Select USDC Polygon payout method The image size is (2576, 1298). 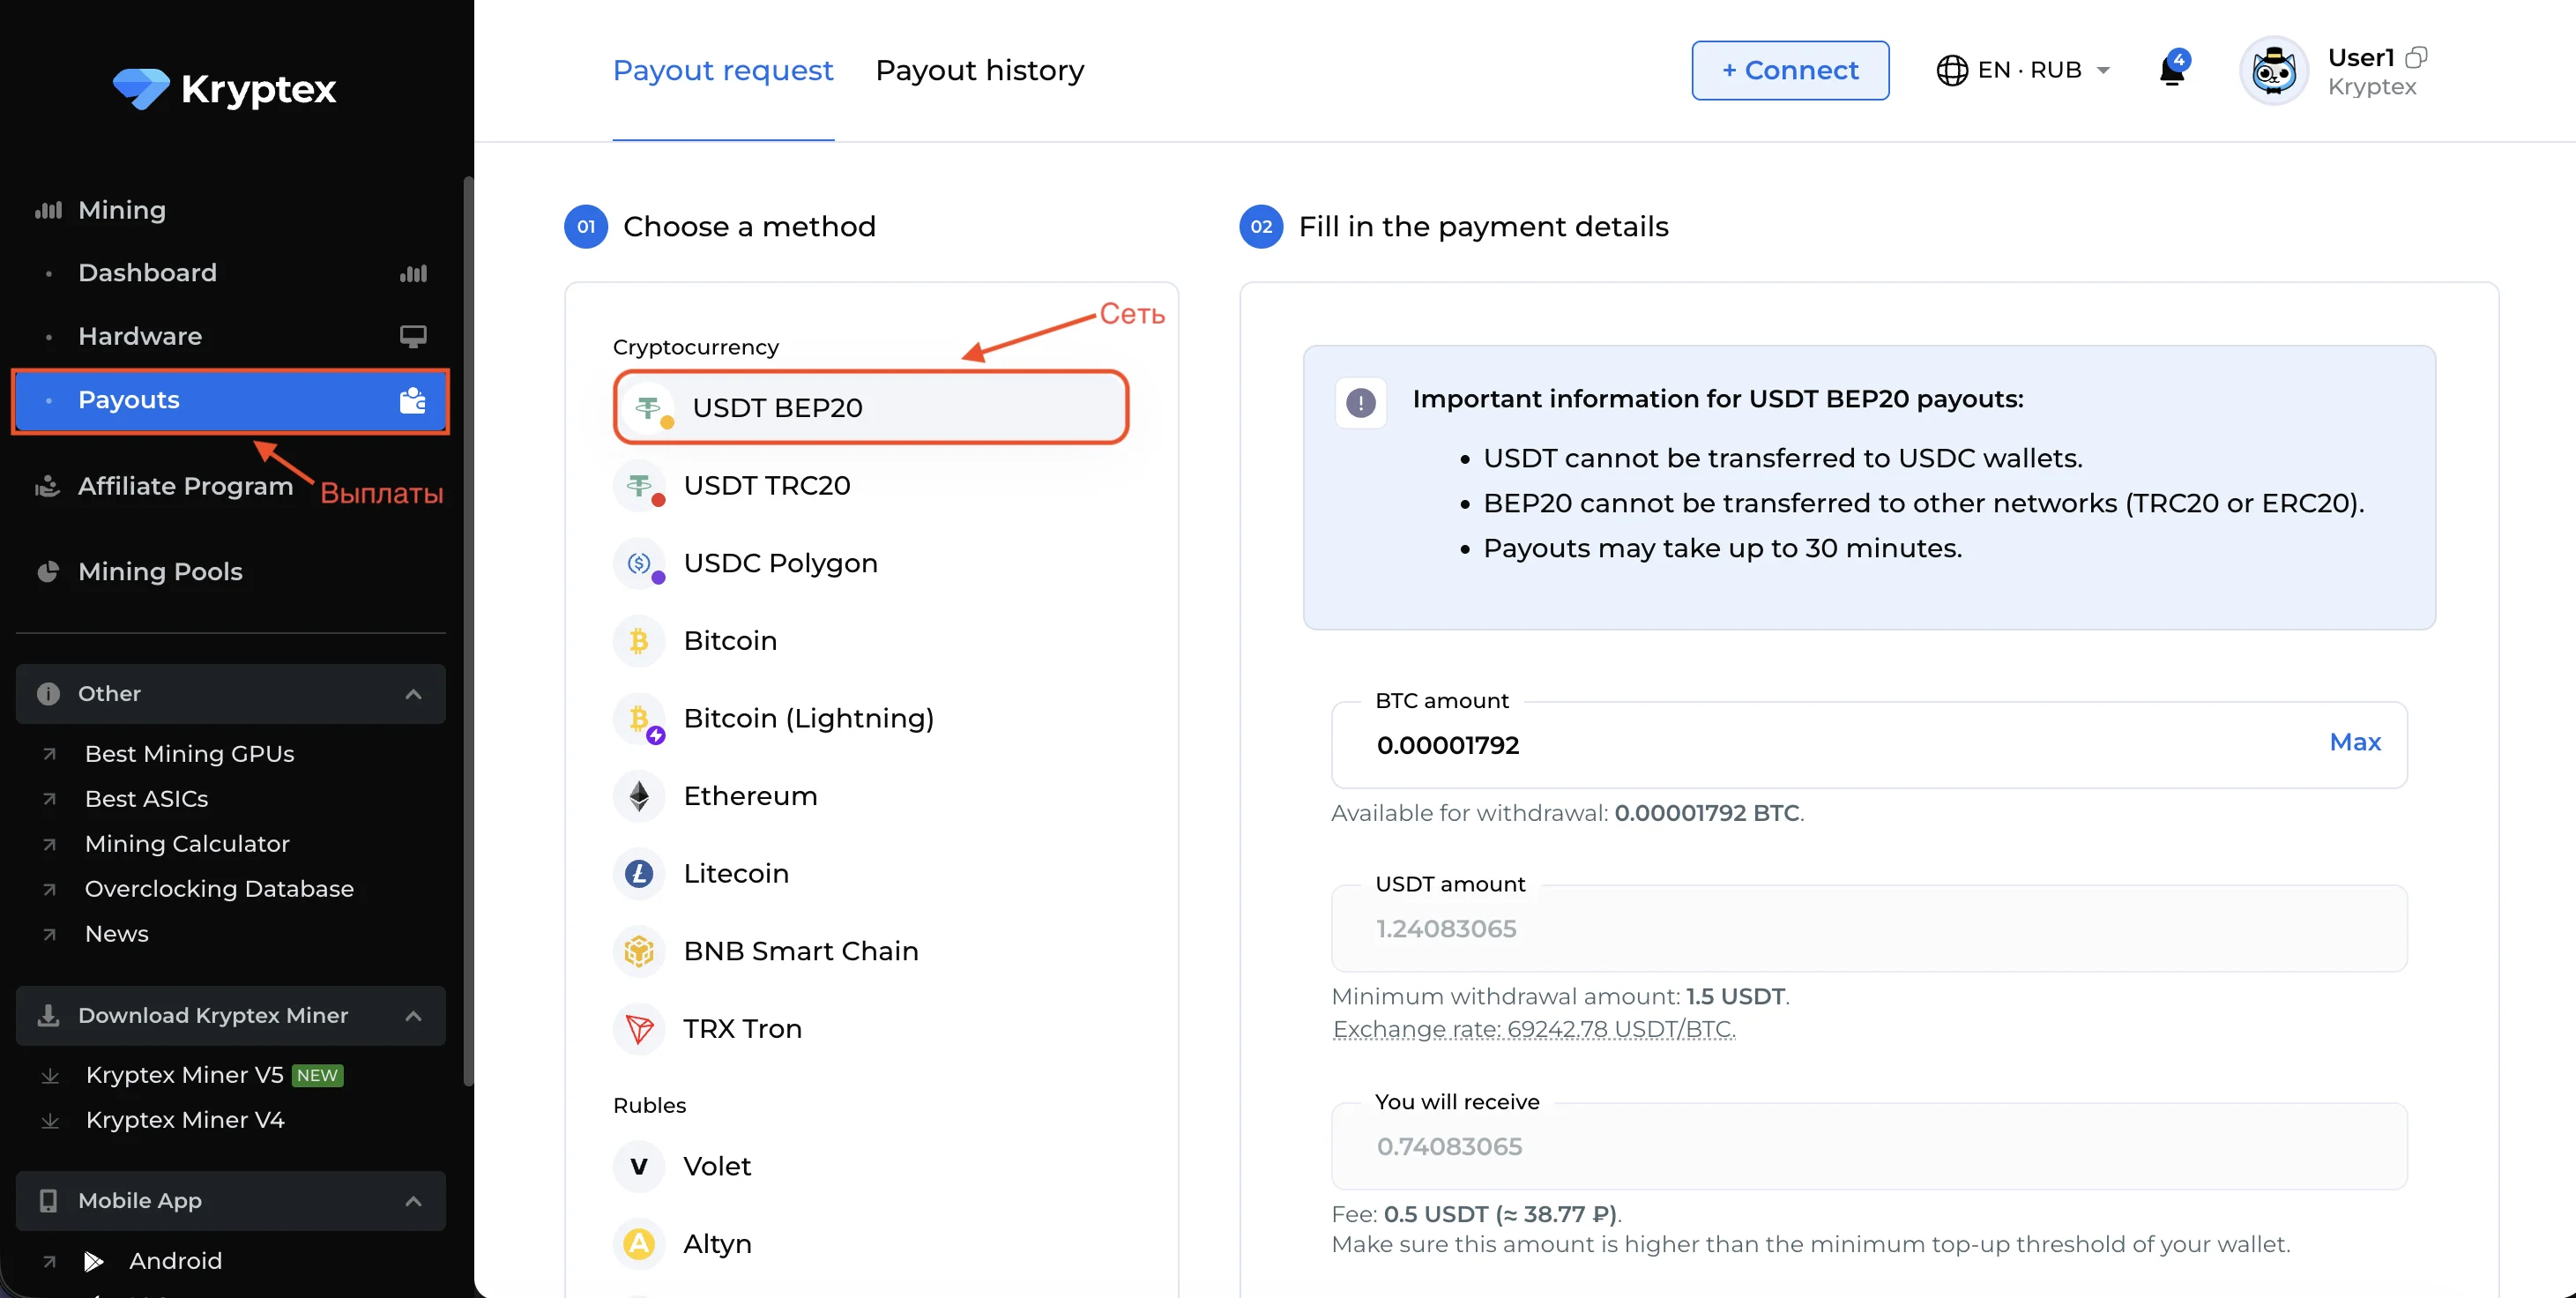(x=780, y=563)
